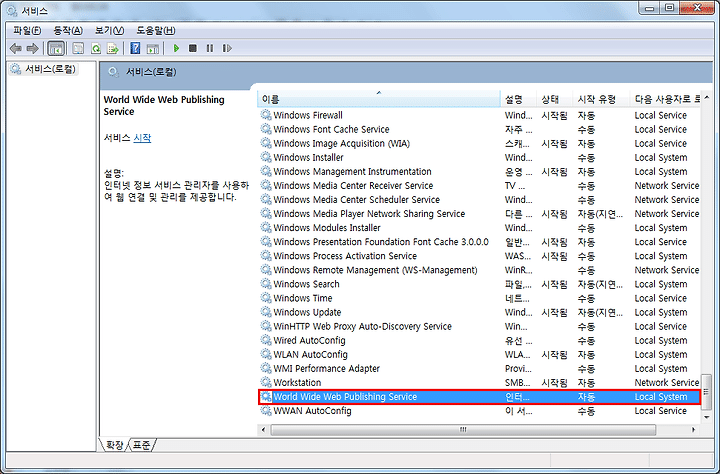This screenshot has width=720, height=474.
Task: Select the Wired AutoConfig service name
Action: coord(309,340)
